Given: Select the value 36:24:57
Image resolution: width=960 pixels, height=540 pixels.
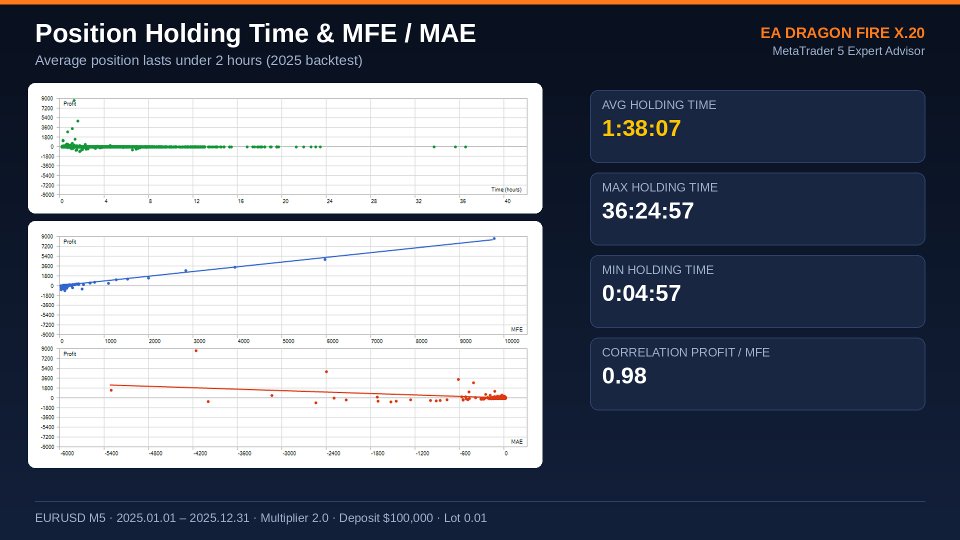Looking at the screenshot, I should 648,211.
